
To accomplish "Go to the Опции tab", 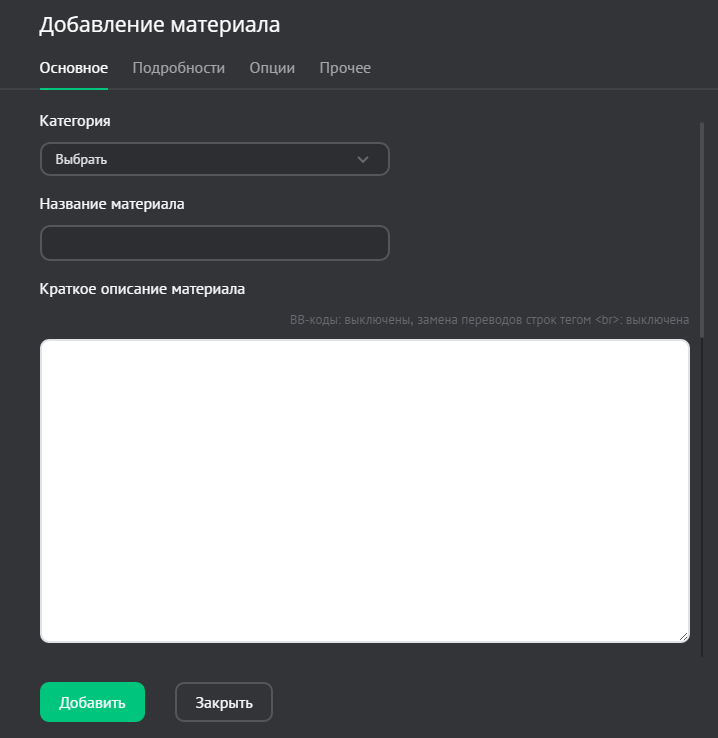I will [272, 68].
